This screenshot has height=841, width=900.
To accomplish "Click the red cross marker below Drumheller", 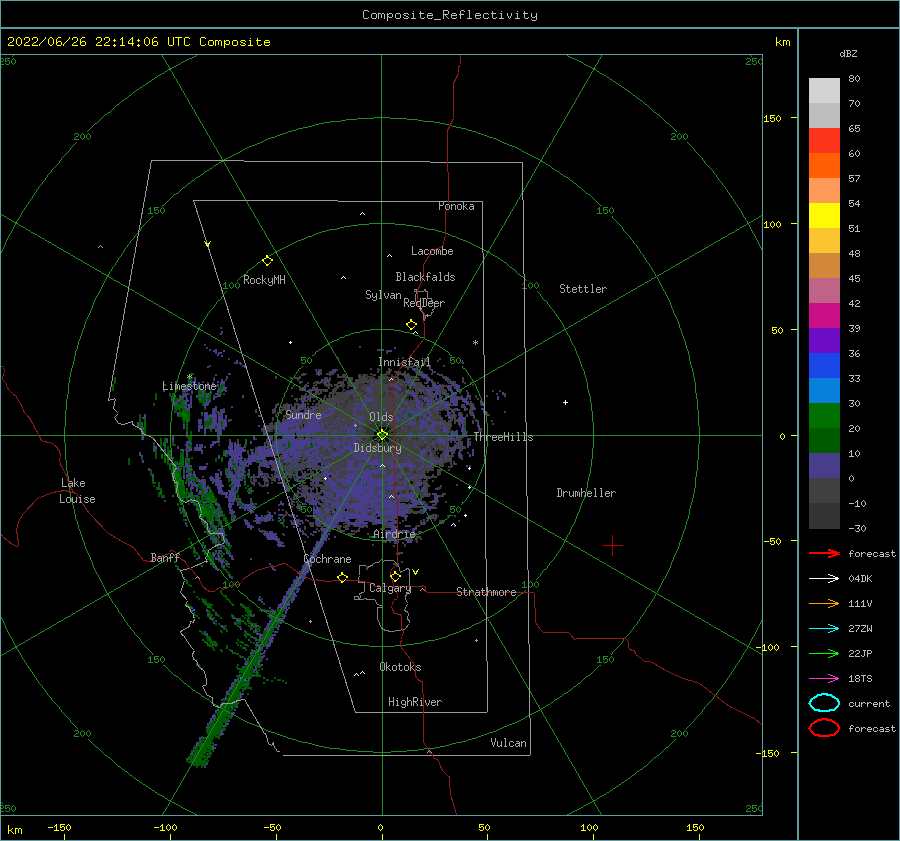I will (612, 545).
